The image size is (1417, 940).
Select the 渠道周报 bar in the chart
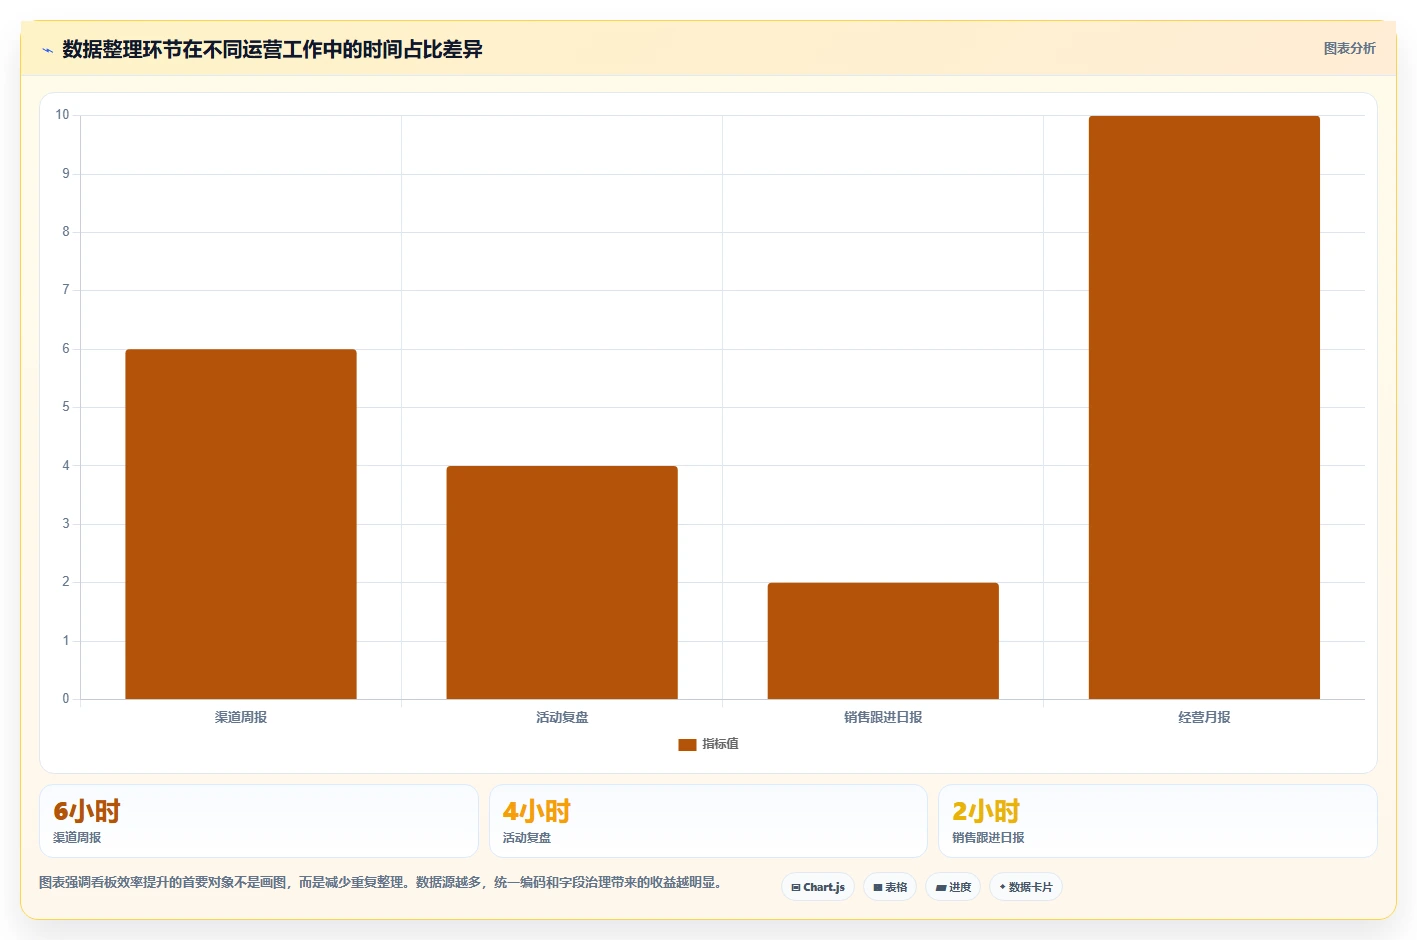pos(241,524)
